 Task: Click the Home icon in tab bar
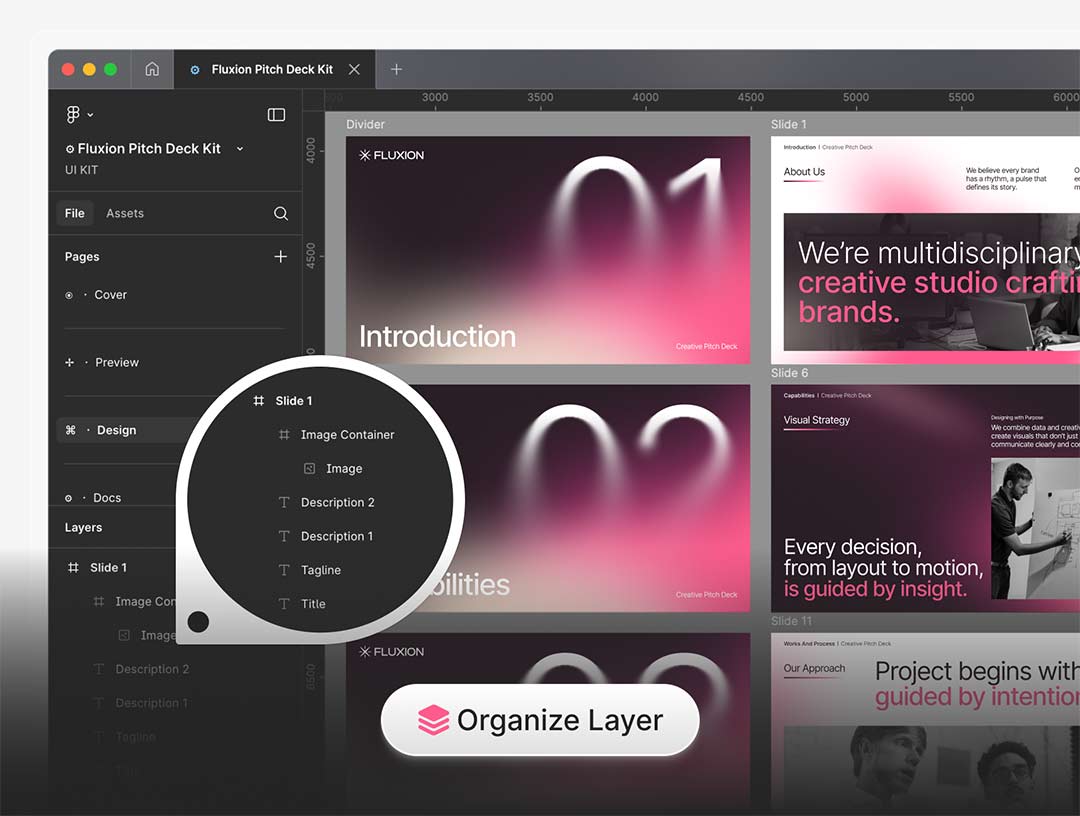tap(152, 70)
